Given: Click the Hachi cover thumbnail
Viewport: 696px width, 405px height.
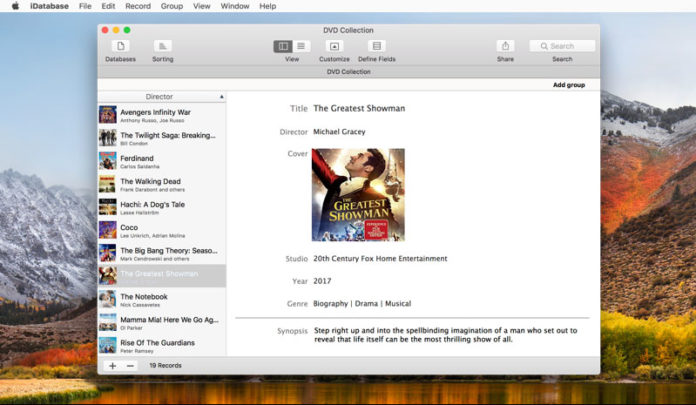Looking at the screenshot, I should [x=107, y=207].
